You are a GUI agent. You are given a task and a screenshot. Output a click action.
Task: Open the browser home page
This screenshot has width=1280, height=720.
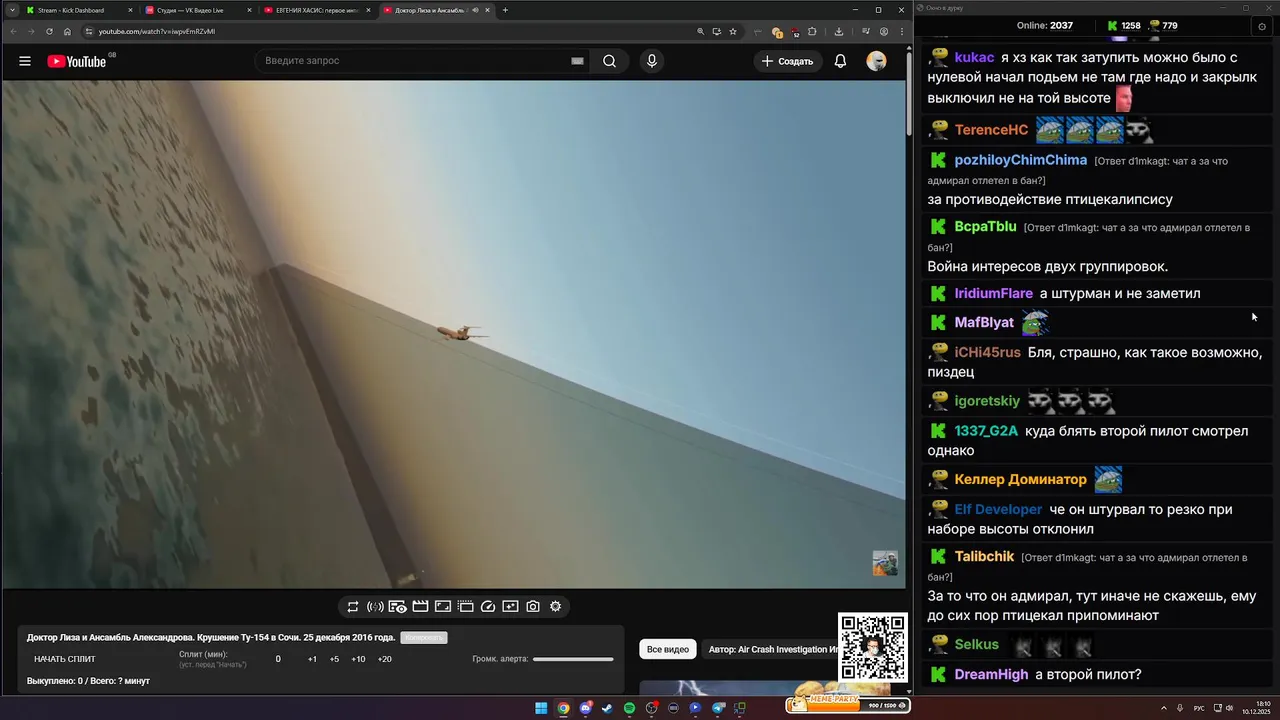tap(67, 31)
